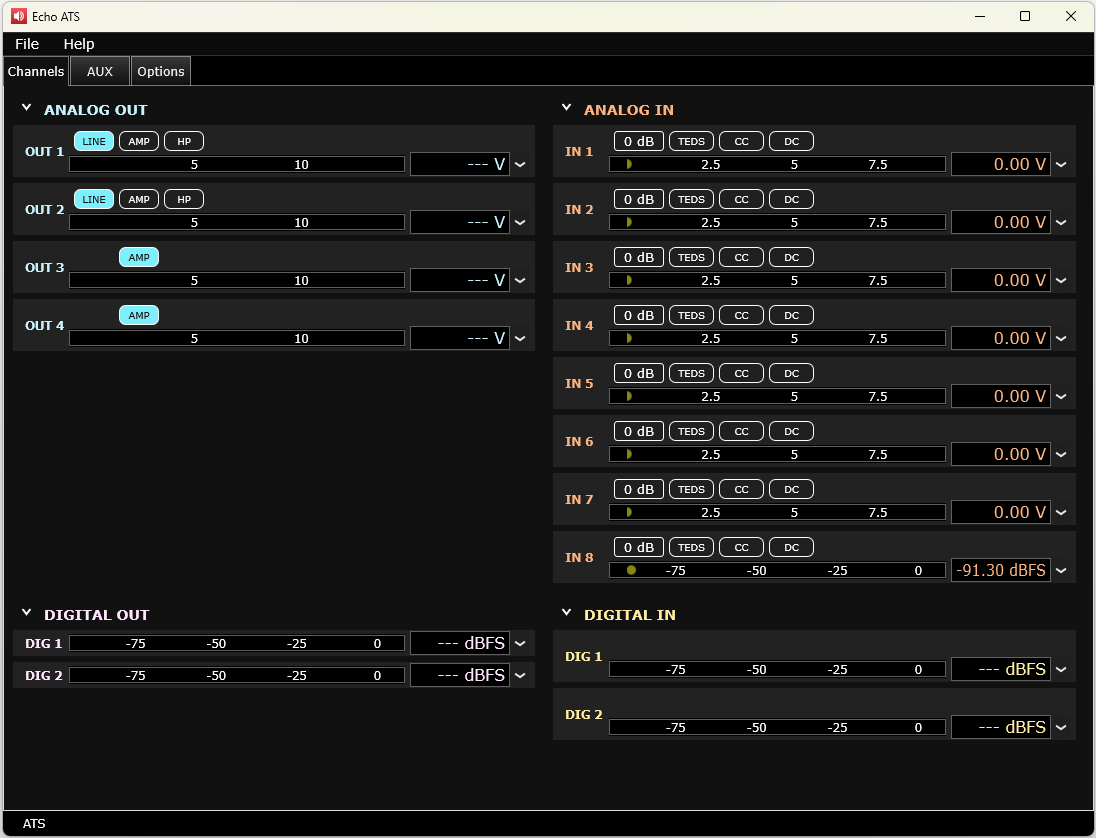Enable DC coupling on IN 5

[791, 374]
